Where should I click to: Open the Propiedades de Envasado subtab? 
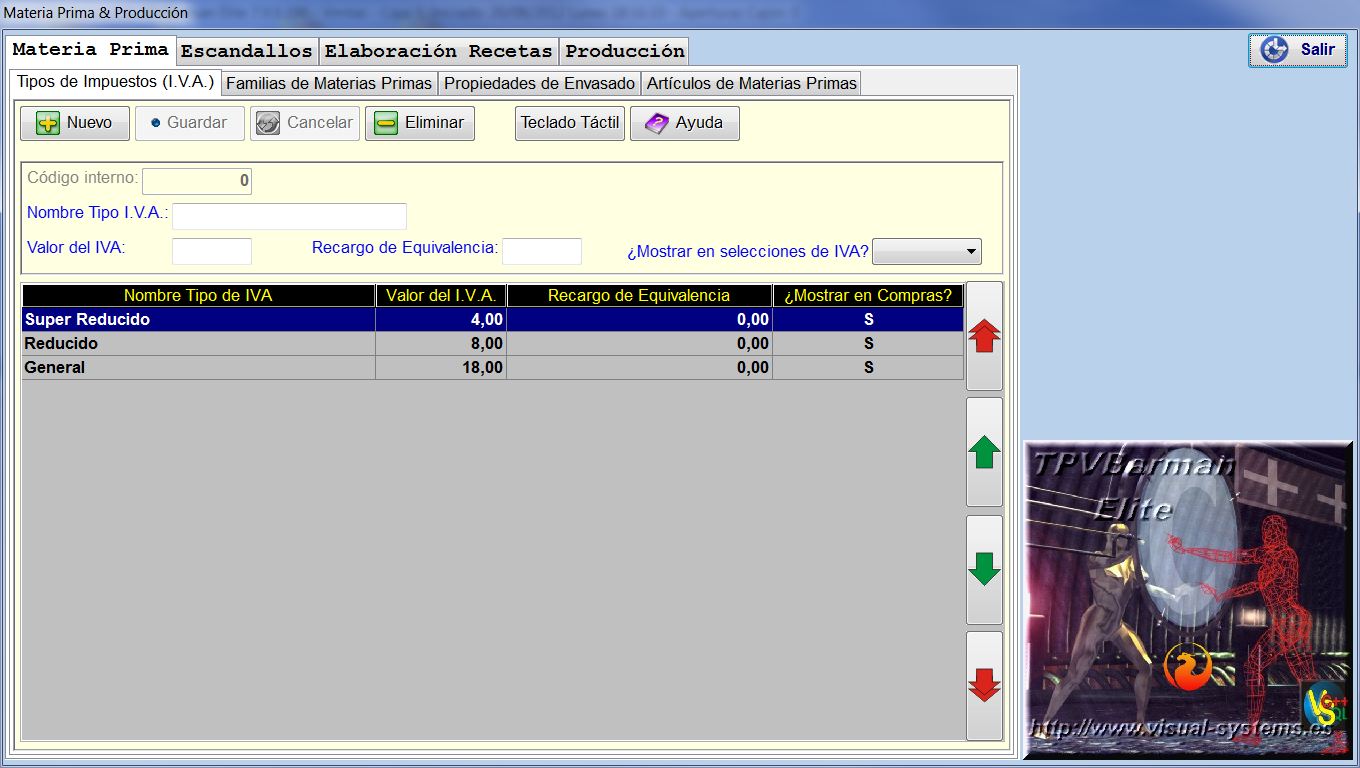pos(539,83)
